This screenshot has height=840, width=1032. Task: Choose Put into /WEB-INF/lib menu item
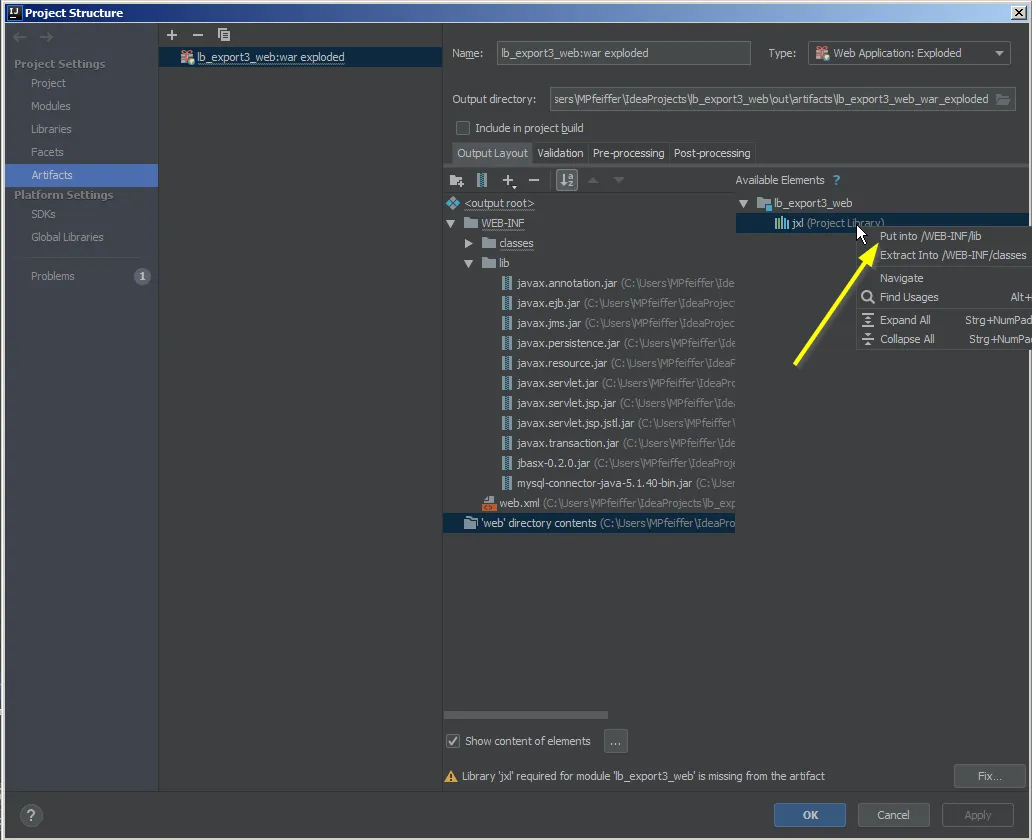(x=944, y=236)
